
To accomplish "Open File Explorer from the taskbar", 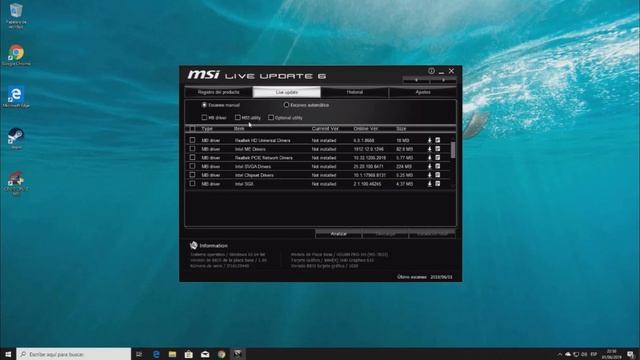I will (172, 354).
